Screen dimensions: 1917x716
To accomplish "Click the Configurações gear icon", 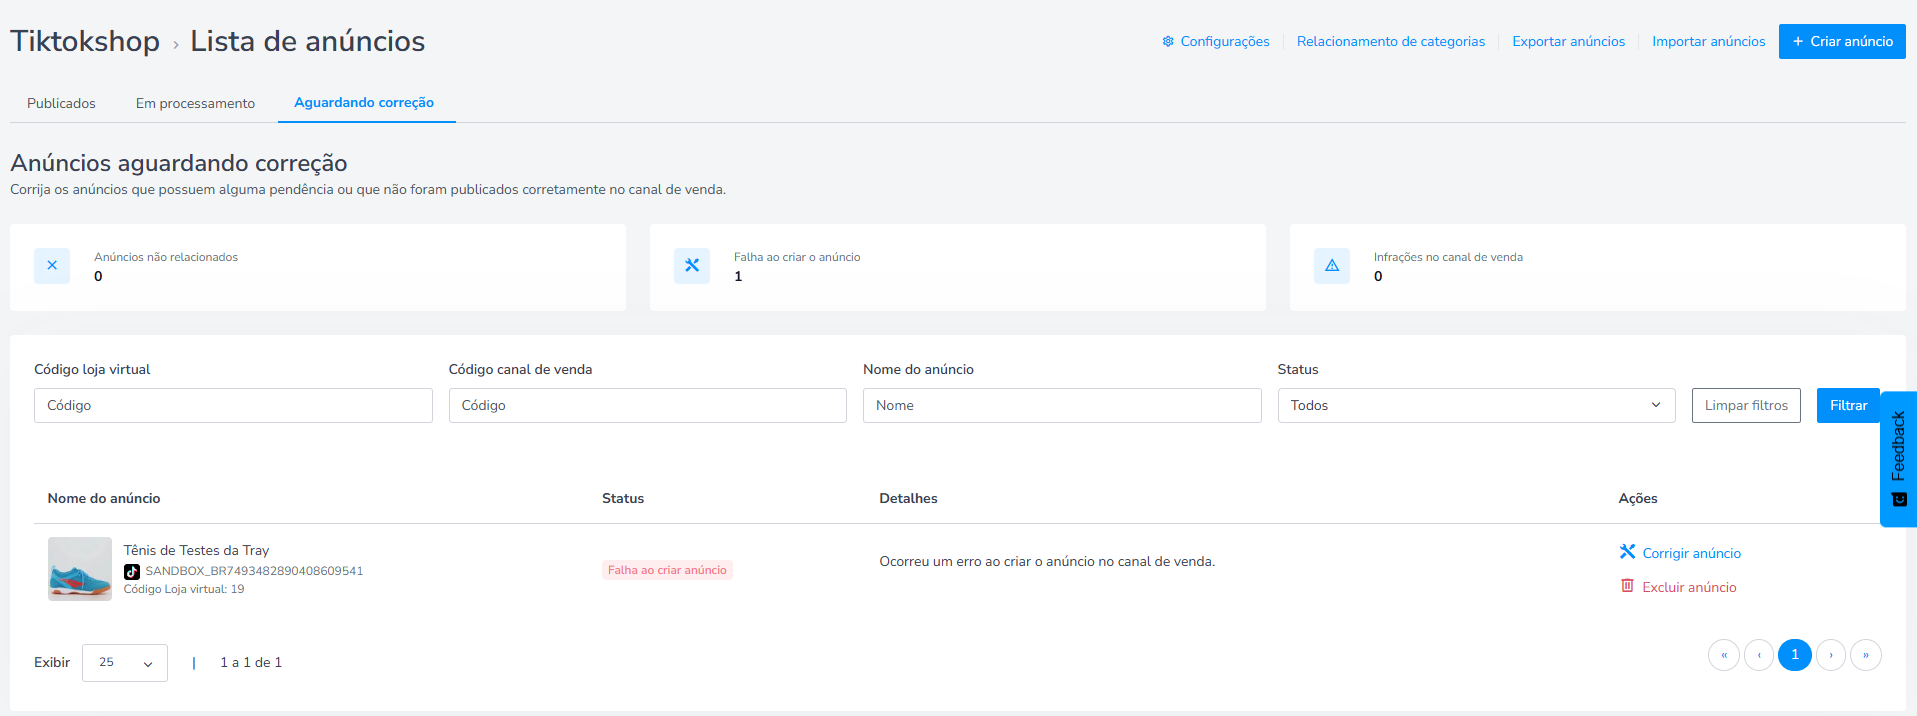I will 1168,41.
